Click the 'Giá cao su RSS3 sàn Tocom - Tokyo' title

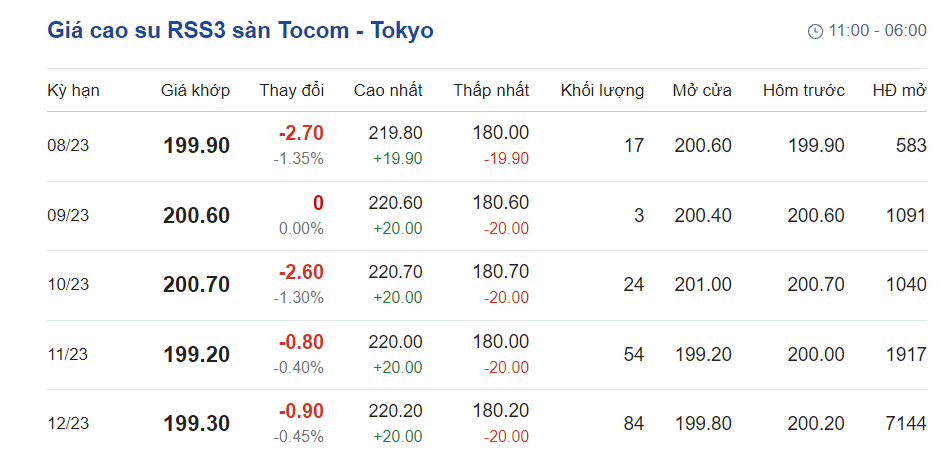pyautogui.click(x=240, y=30)
